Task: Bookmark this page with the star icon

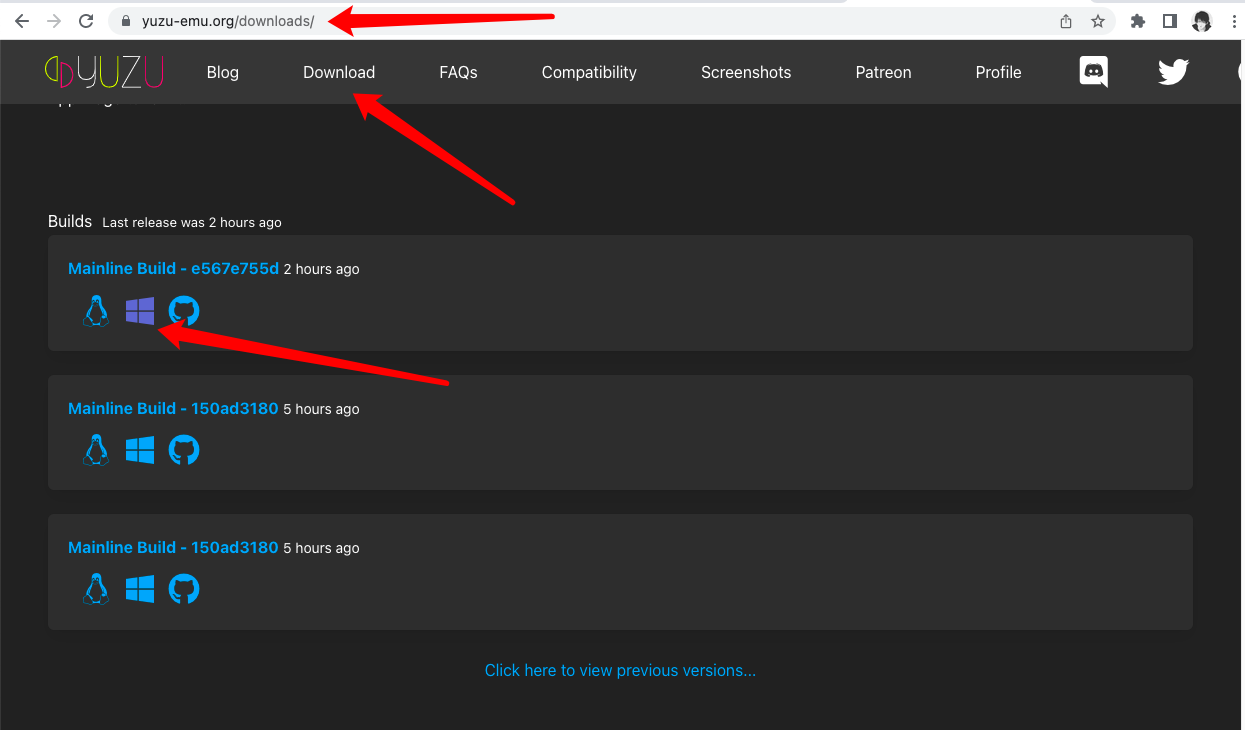Action: pos(1098,21)
